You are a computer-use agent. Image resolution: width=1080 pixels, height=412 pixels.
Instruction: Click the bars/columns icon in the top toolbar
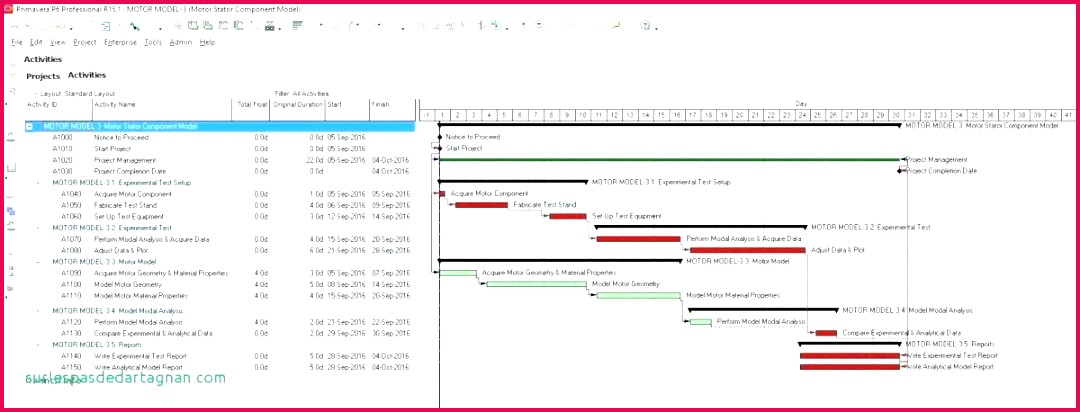[x=298, y=25]
